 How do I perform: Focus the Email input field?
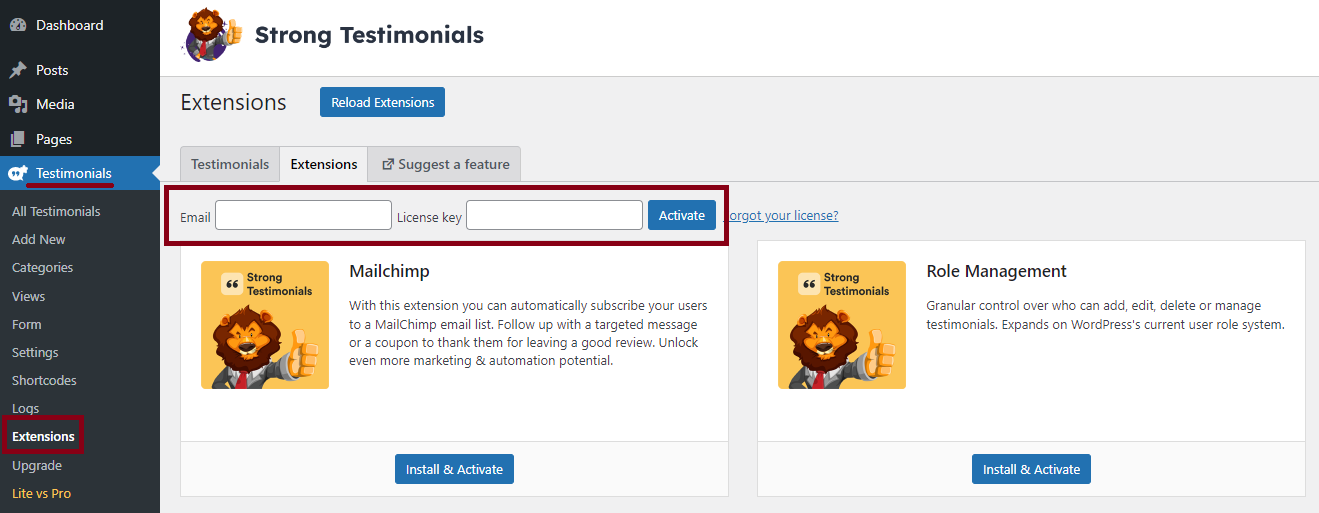pyautogui.click(x=303, y=215)
